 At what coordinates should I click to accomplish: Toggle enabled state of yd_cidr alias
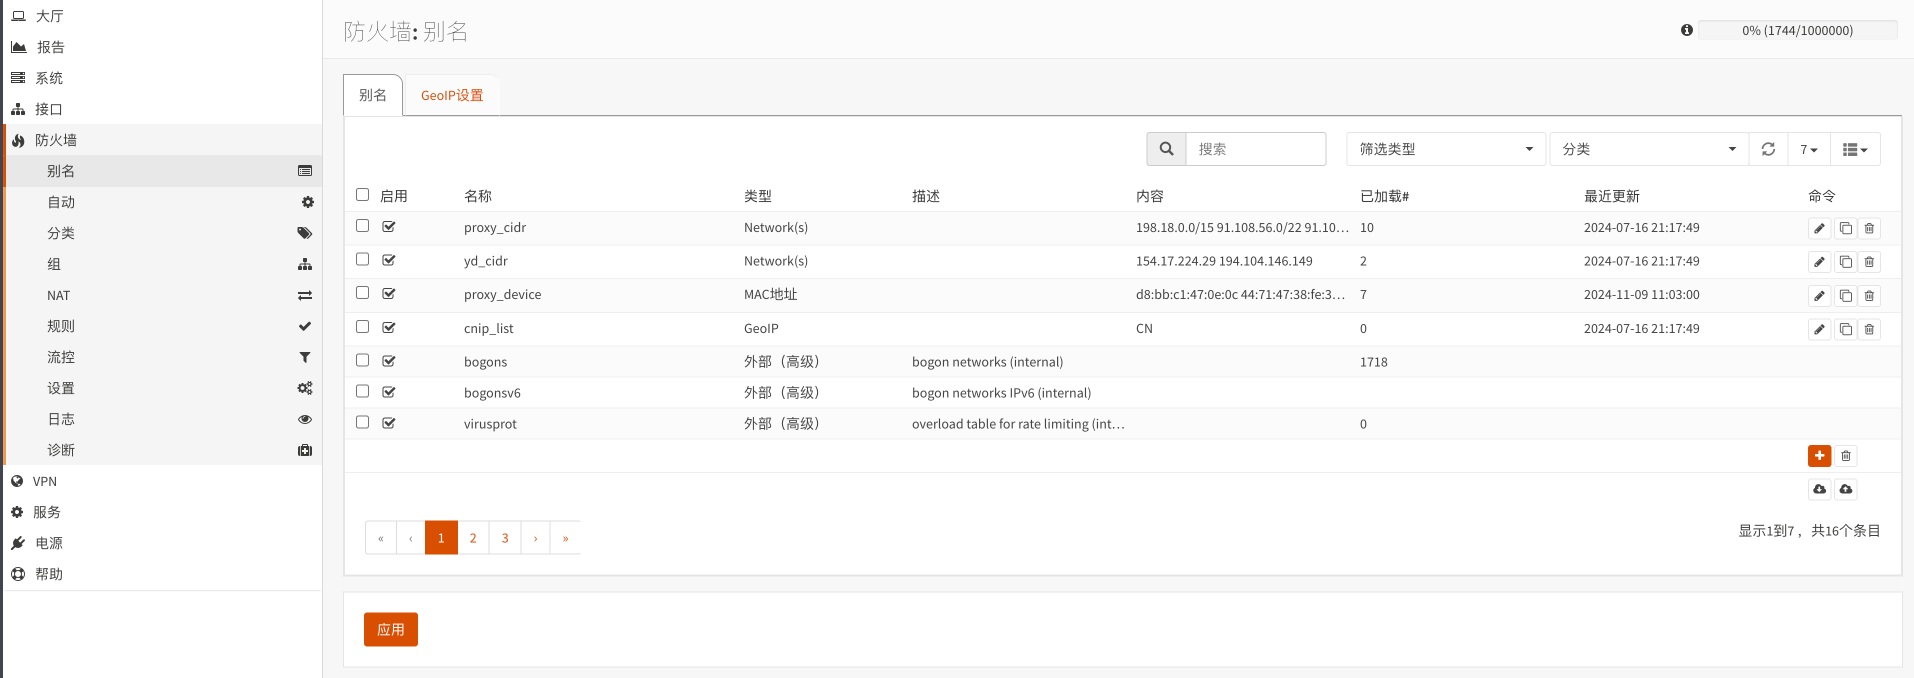pos(389,260)
